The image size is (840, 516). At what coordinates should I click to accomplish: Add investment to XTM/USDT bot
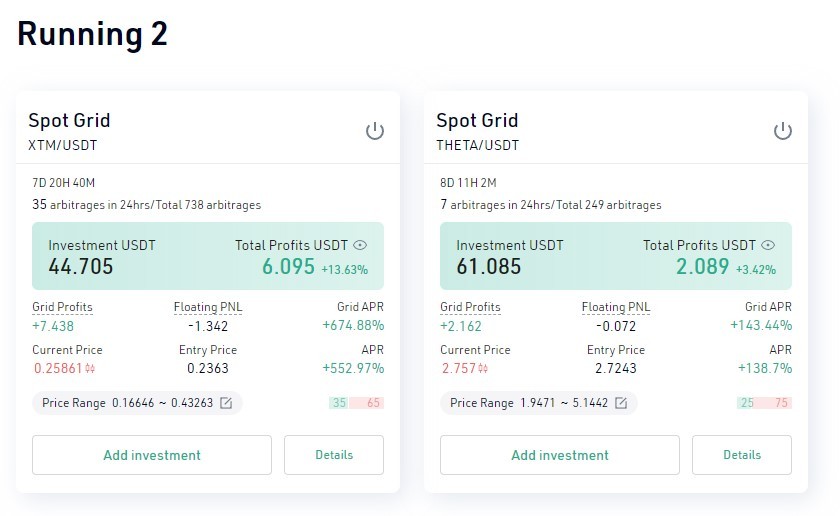coord(152,455)
